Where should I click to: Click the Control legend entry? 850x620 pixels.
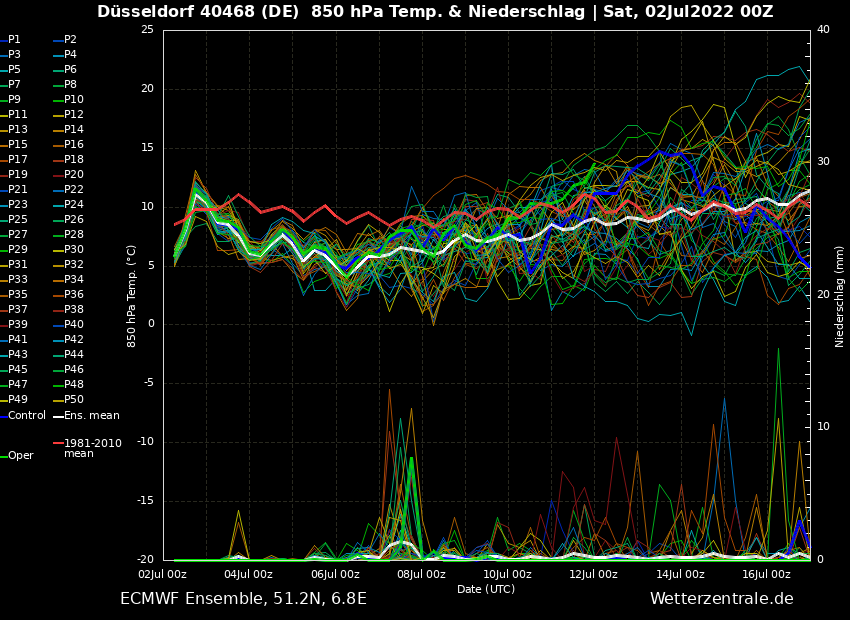tap(27, 415)
